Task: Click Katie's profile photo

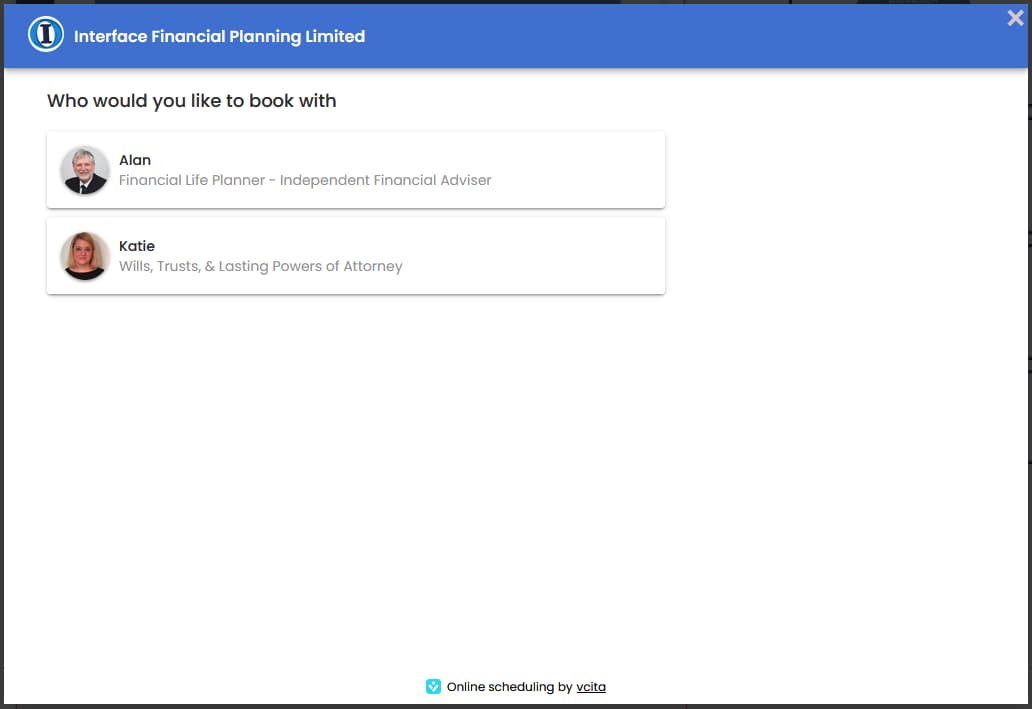Action: (84, 256)
